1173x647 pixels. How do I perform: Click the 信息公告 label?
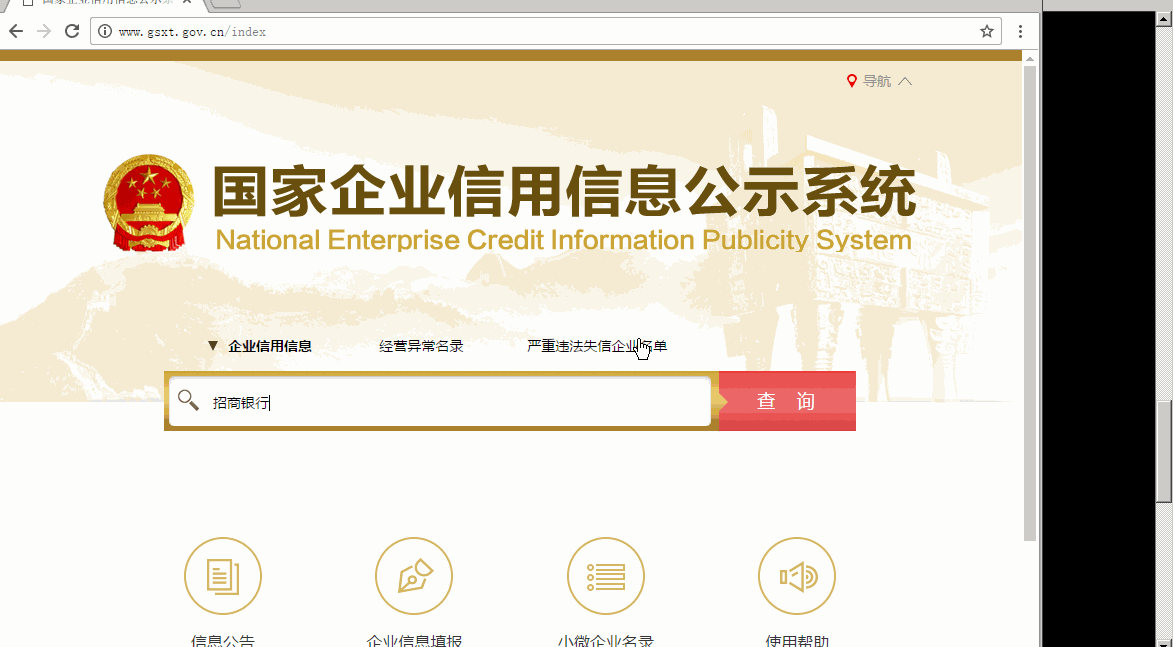click(x=223, y=641)
